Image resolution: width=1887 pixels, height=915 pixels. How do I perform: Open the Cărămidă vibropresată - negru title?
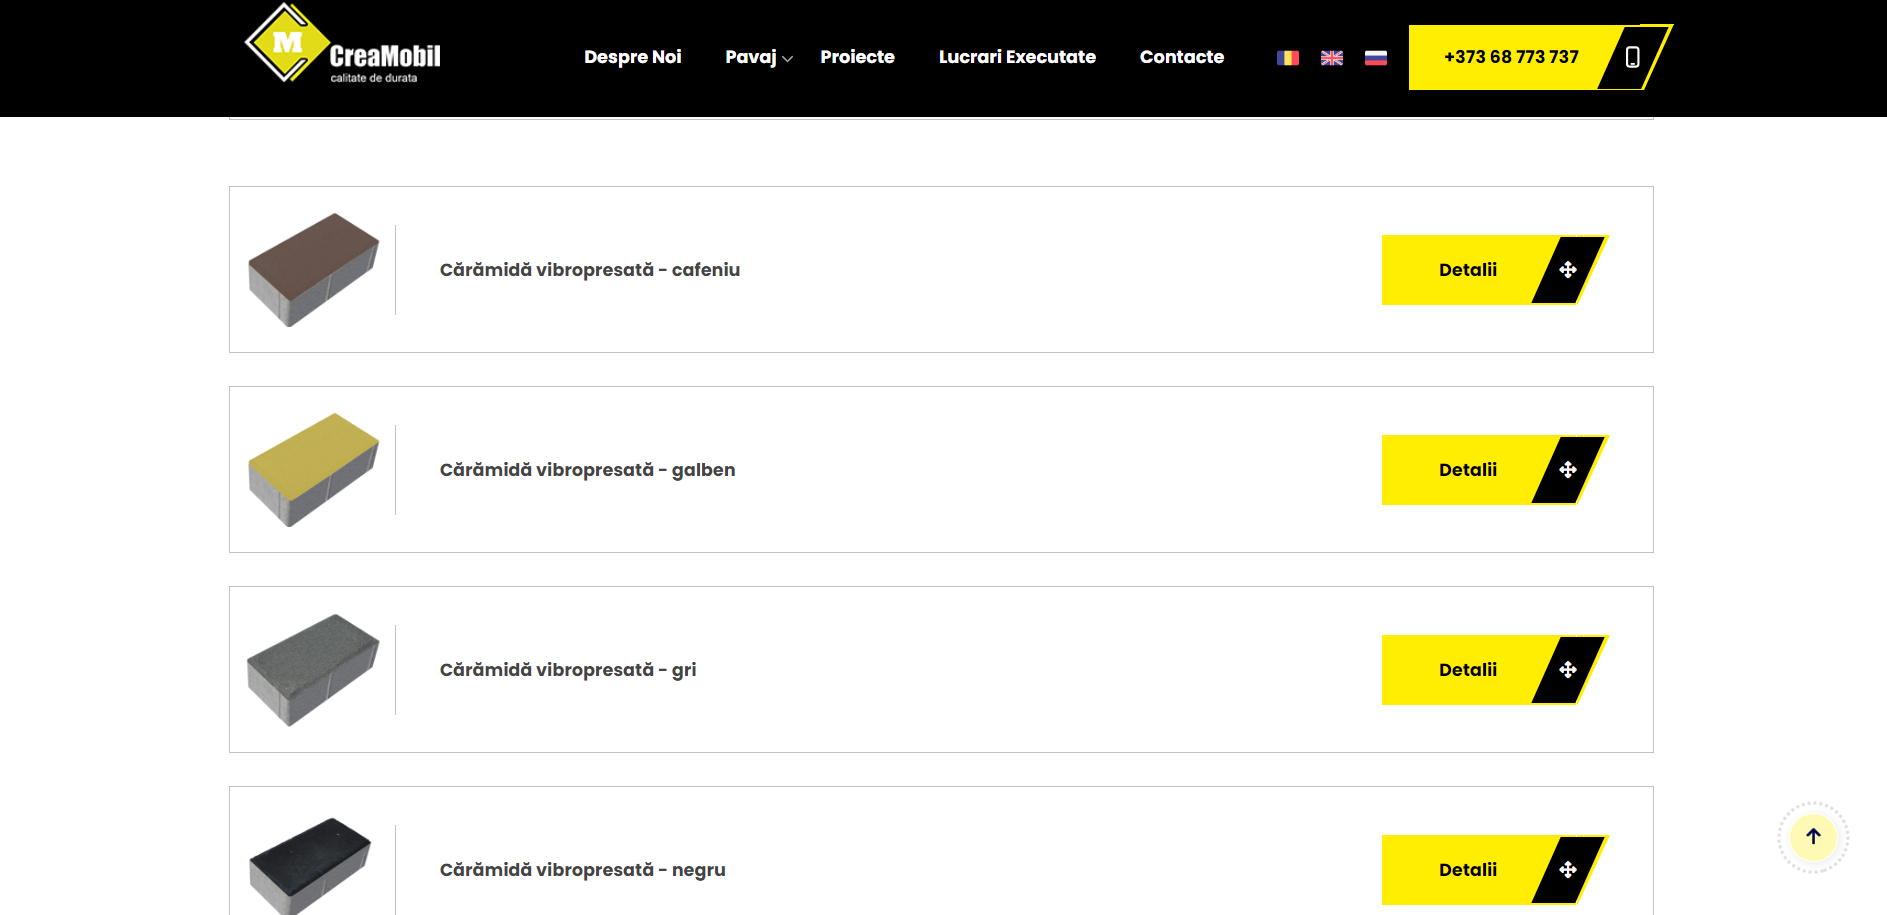582,870
